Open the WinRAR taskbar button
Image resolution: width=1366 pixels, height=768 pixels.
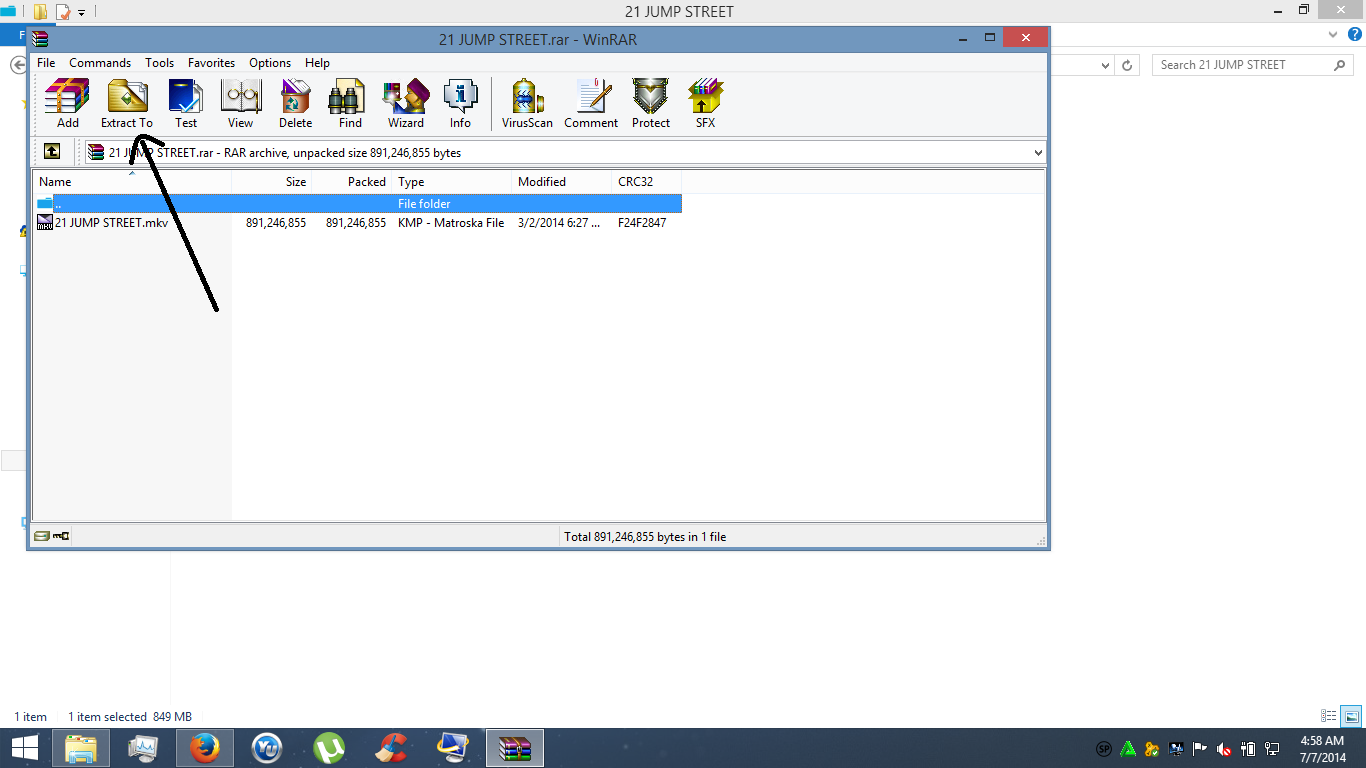(x=515, y=748)
